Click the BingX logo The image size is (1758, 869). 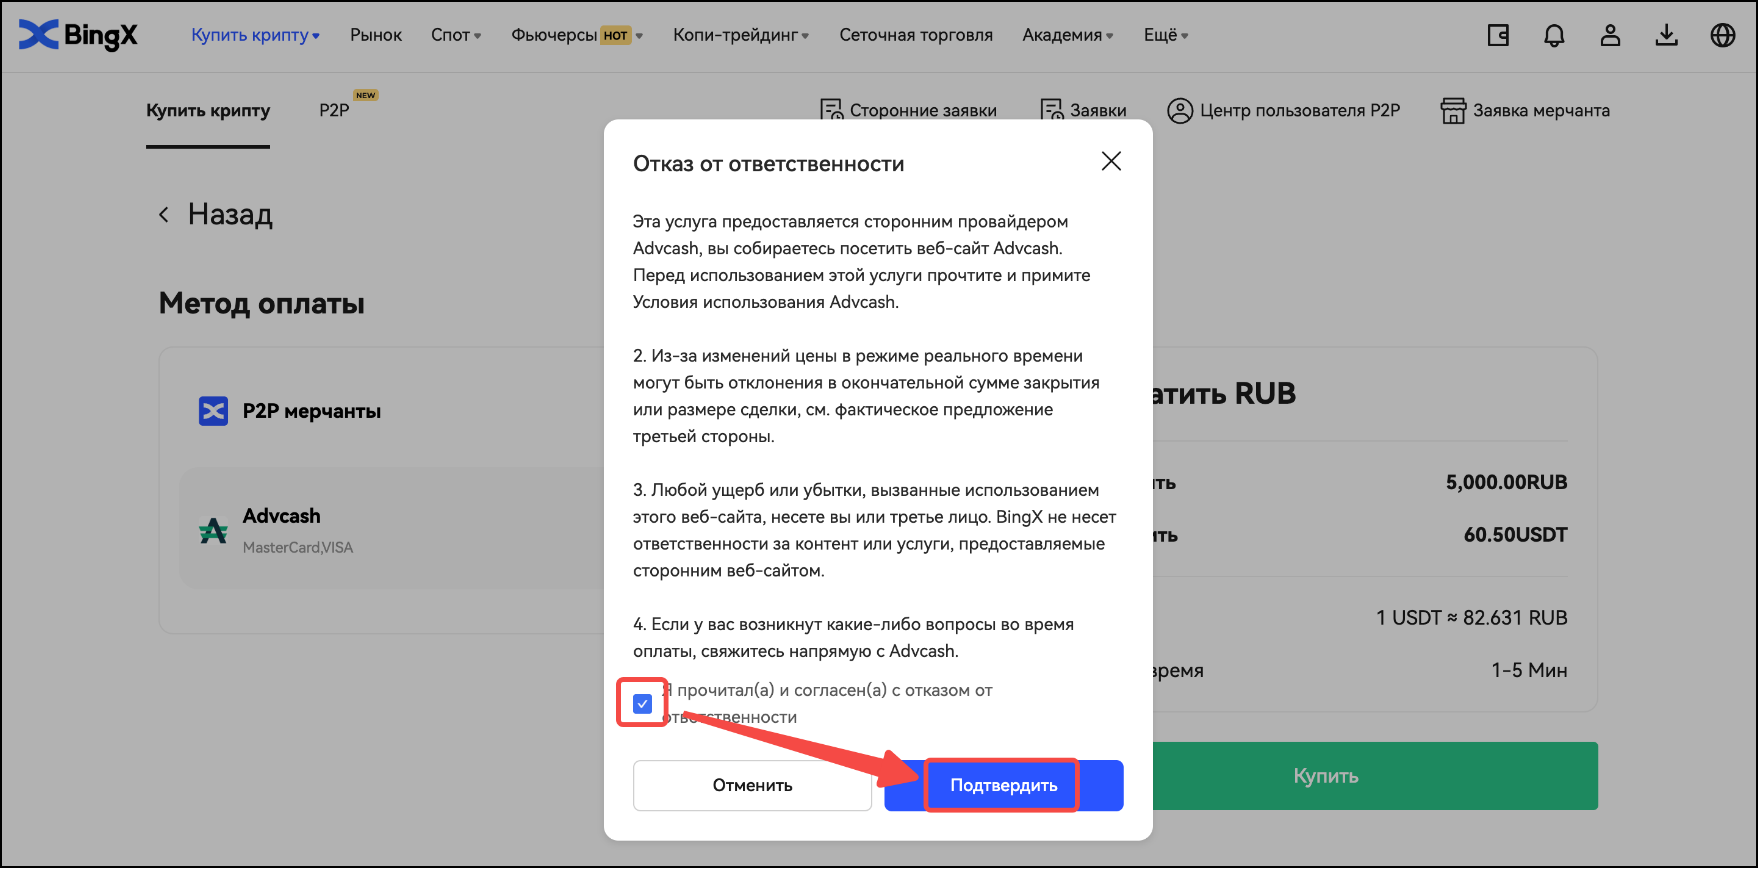click(x=78, y=35)
